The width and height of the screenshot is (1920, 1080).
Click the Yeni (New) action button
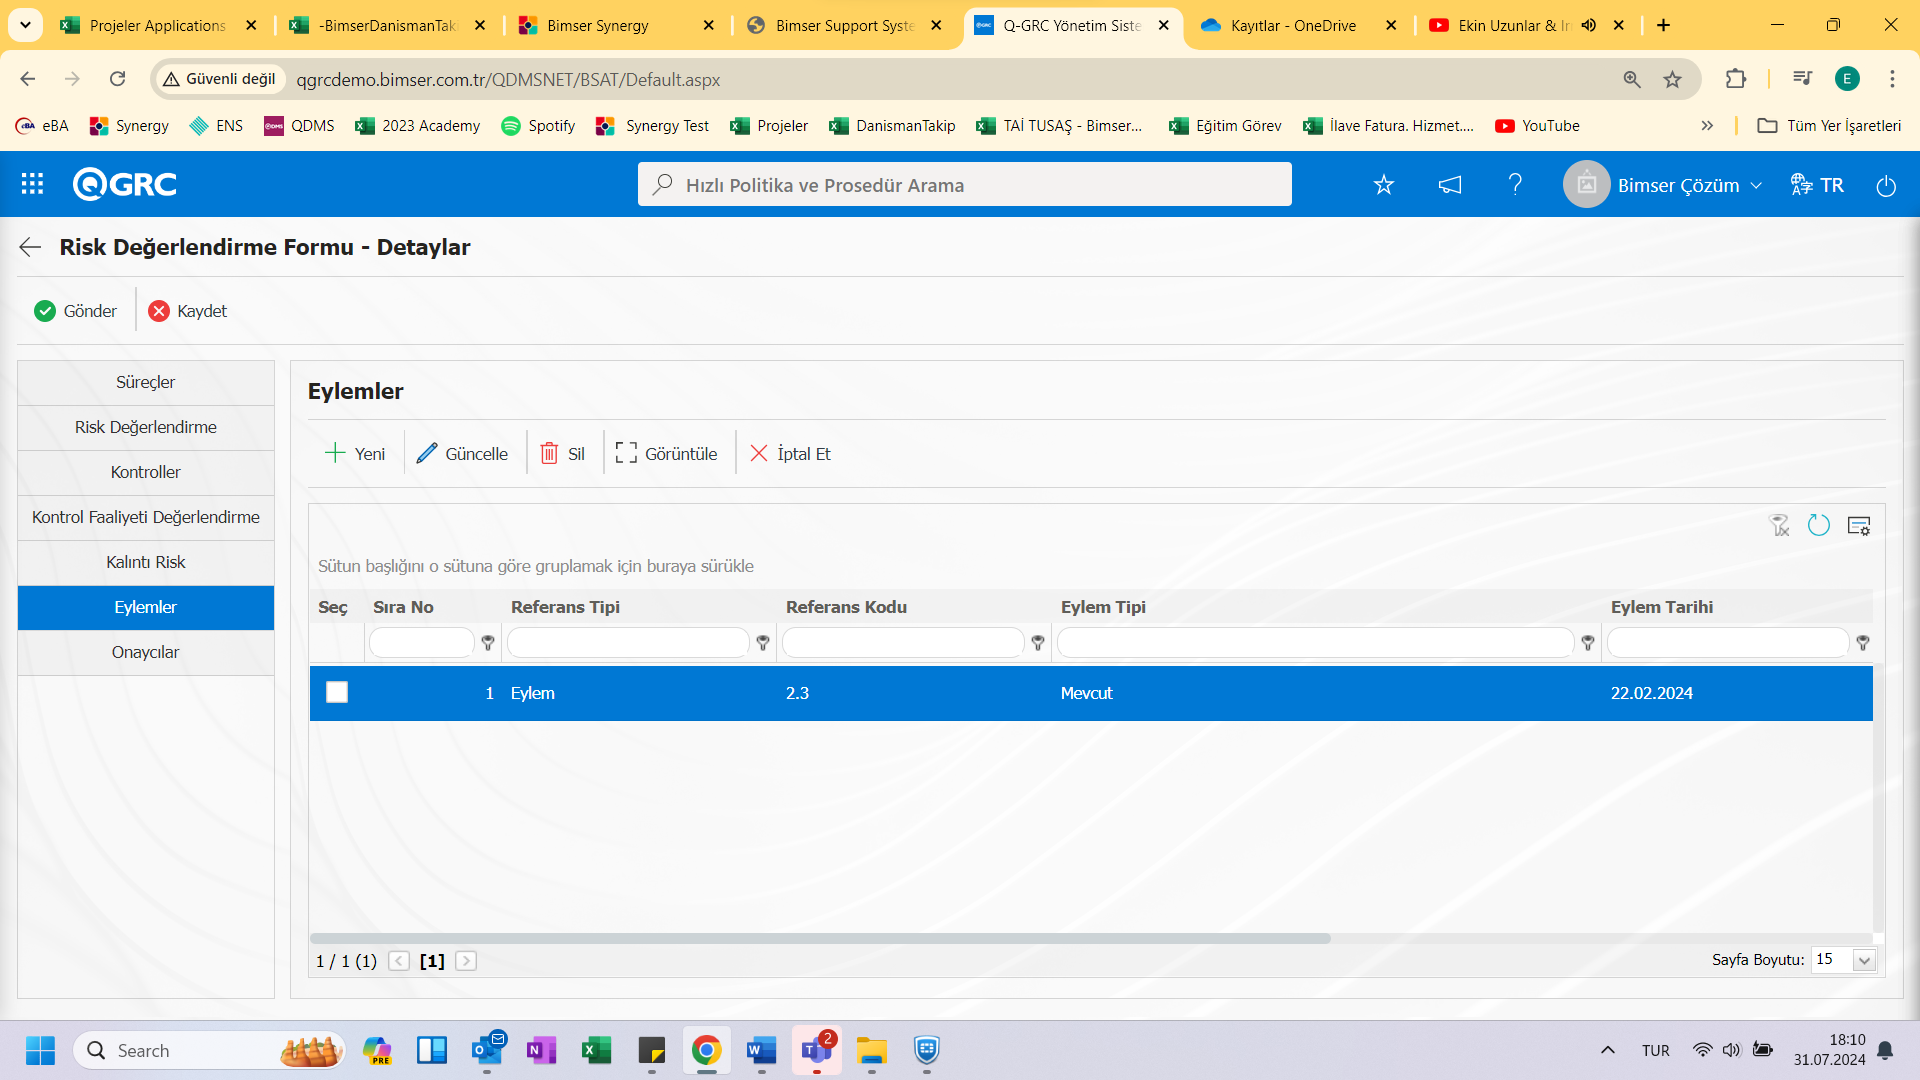356,452
